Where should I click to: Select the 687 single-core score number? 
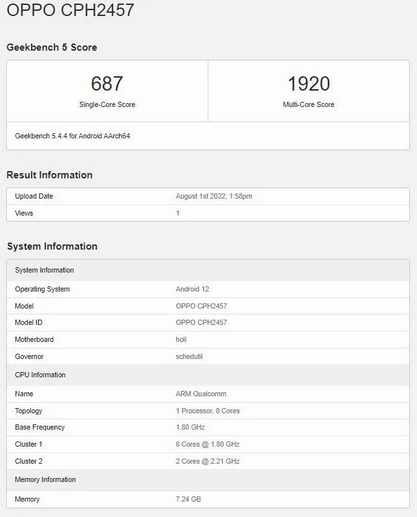(x=107, y=83)
